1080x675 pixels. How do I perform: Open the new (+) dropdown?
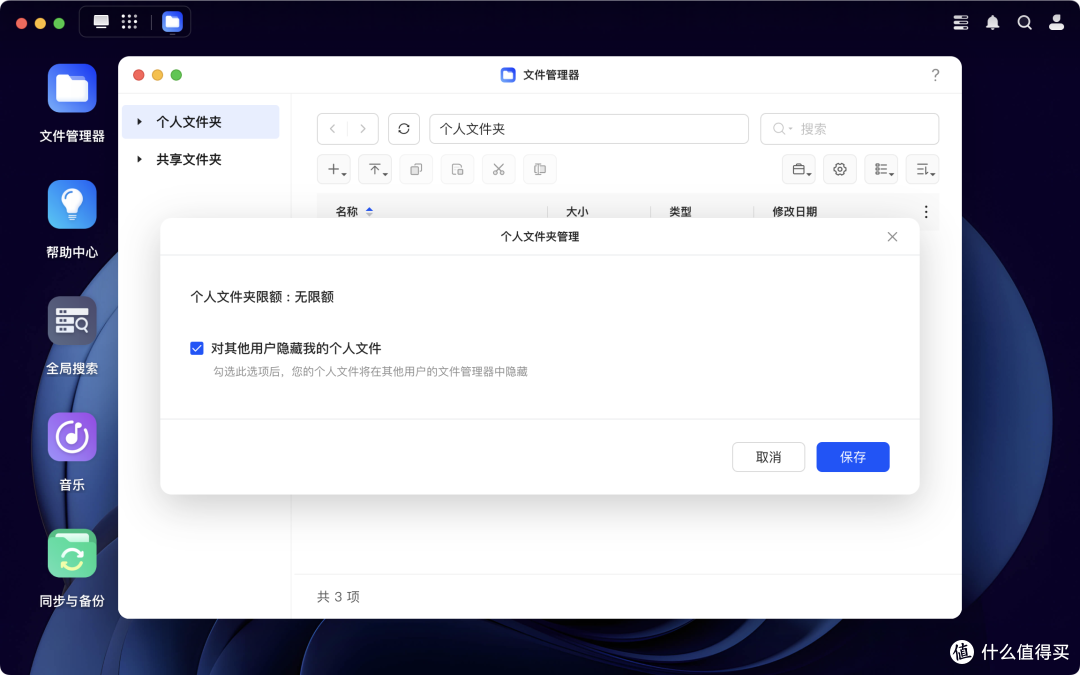click(x=334, y=169)
